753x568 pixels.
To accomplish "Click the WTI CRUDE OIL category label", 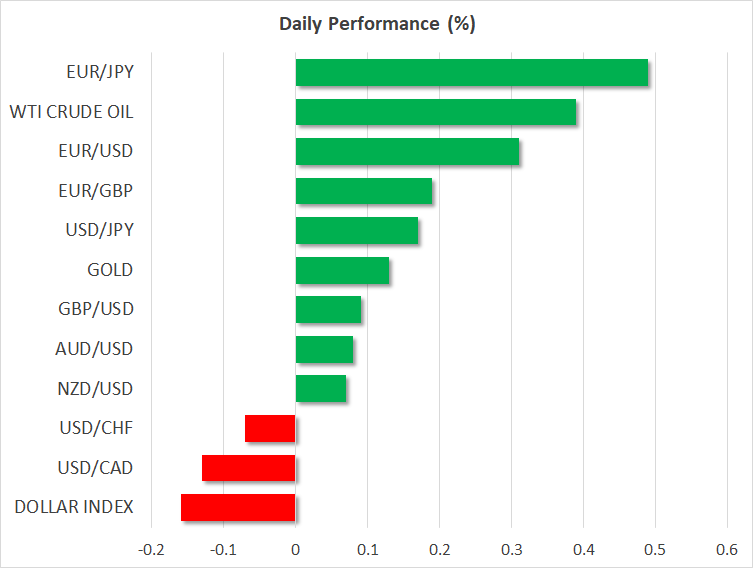I will click(71, 112).
